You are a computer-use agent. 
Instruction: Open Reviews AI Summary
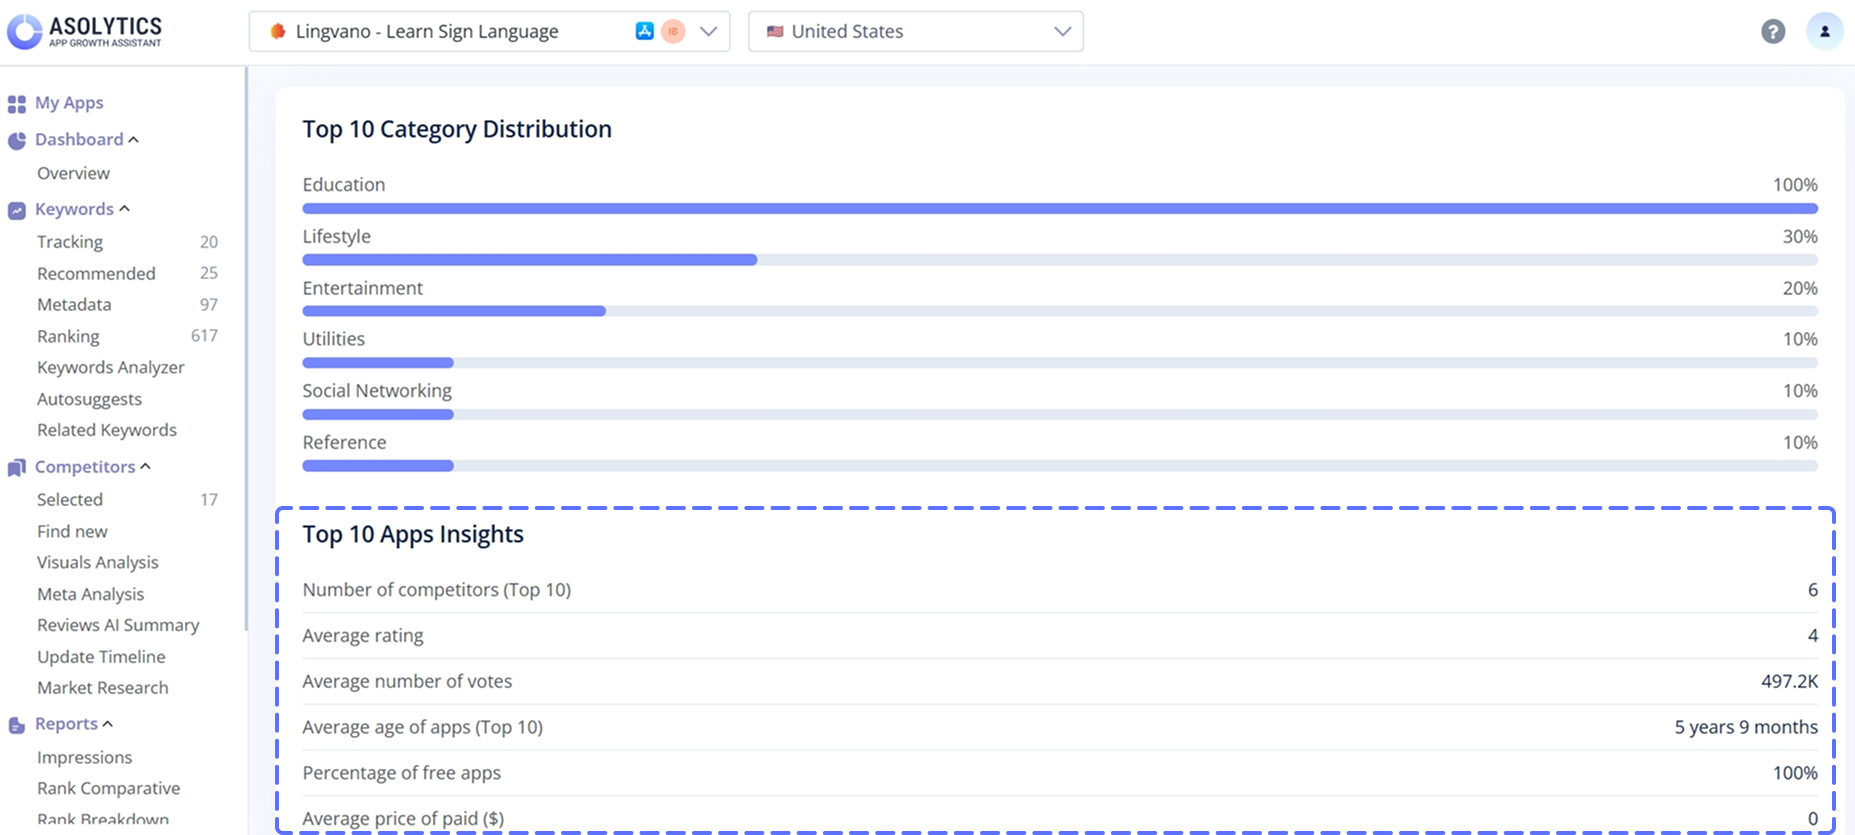118,625
